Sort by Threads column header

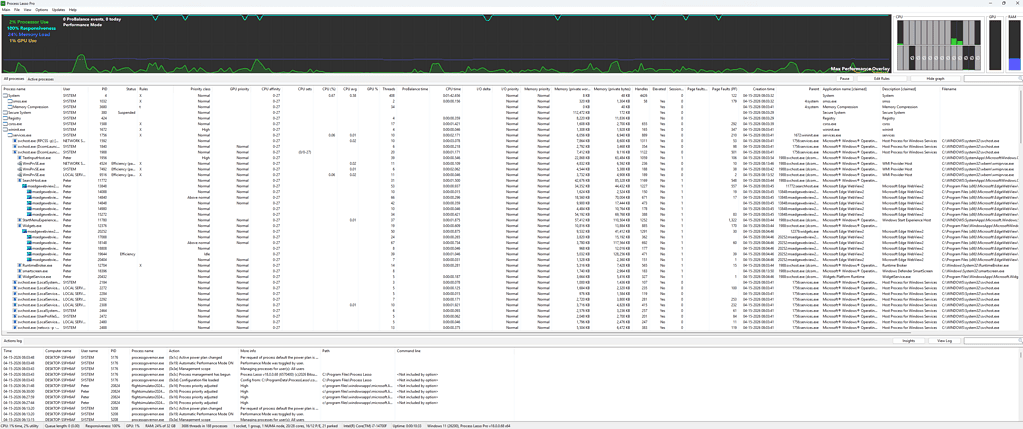point(389,88)
